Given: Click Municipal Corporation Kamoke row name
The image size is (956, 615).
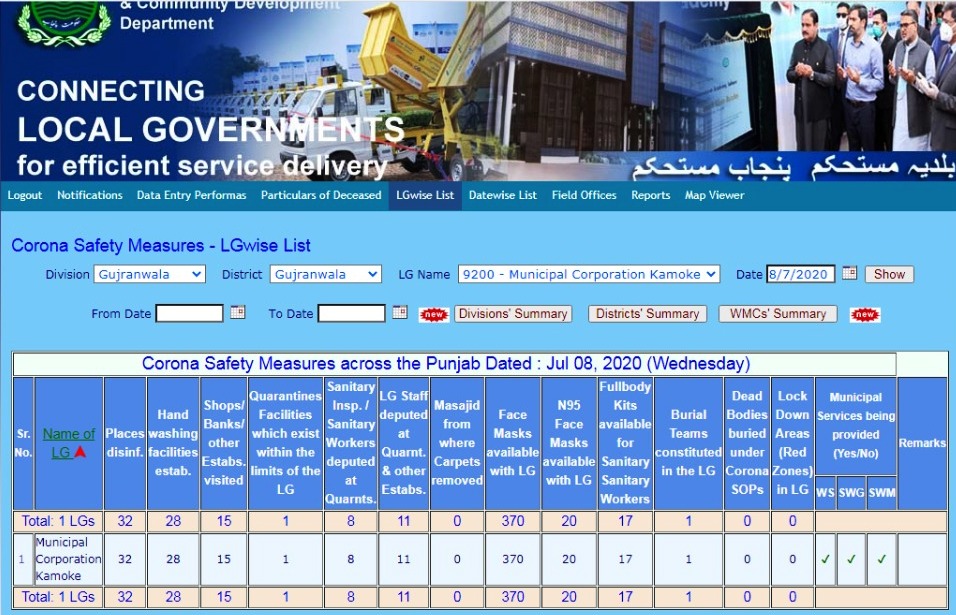Looking at the screenshot, I should point(68,559).
